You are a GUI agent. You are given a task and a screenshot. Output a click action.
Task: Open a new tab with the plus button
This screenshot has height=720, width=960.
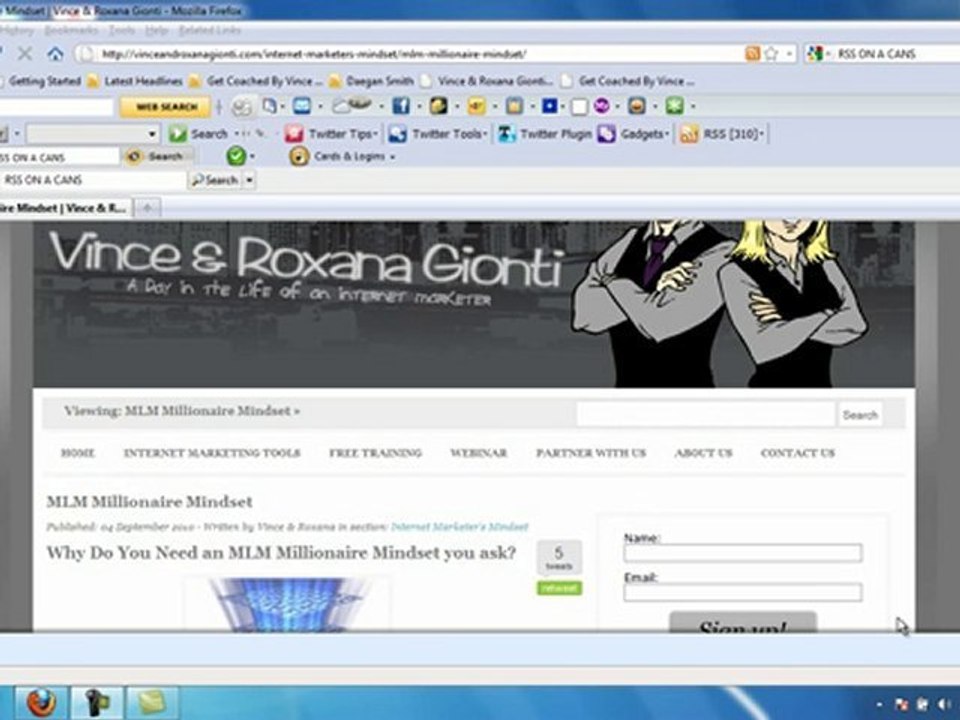tap(147, 208)
